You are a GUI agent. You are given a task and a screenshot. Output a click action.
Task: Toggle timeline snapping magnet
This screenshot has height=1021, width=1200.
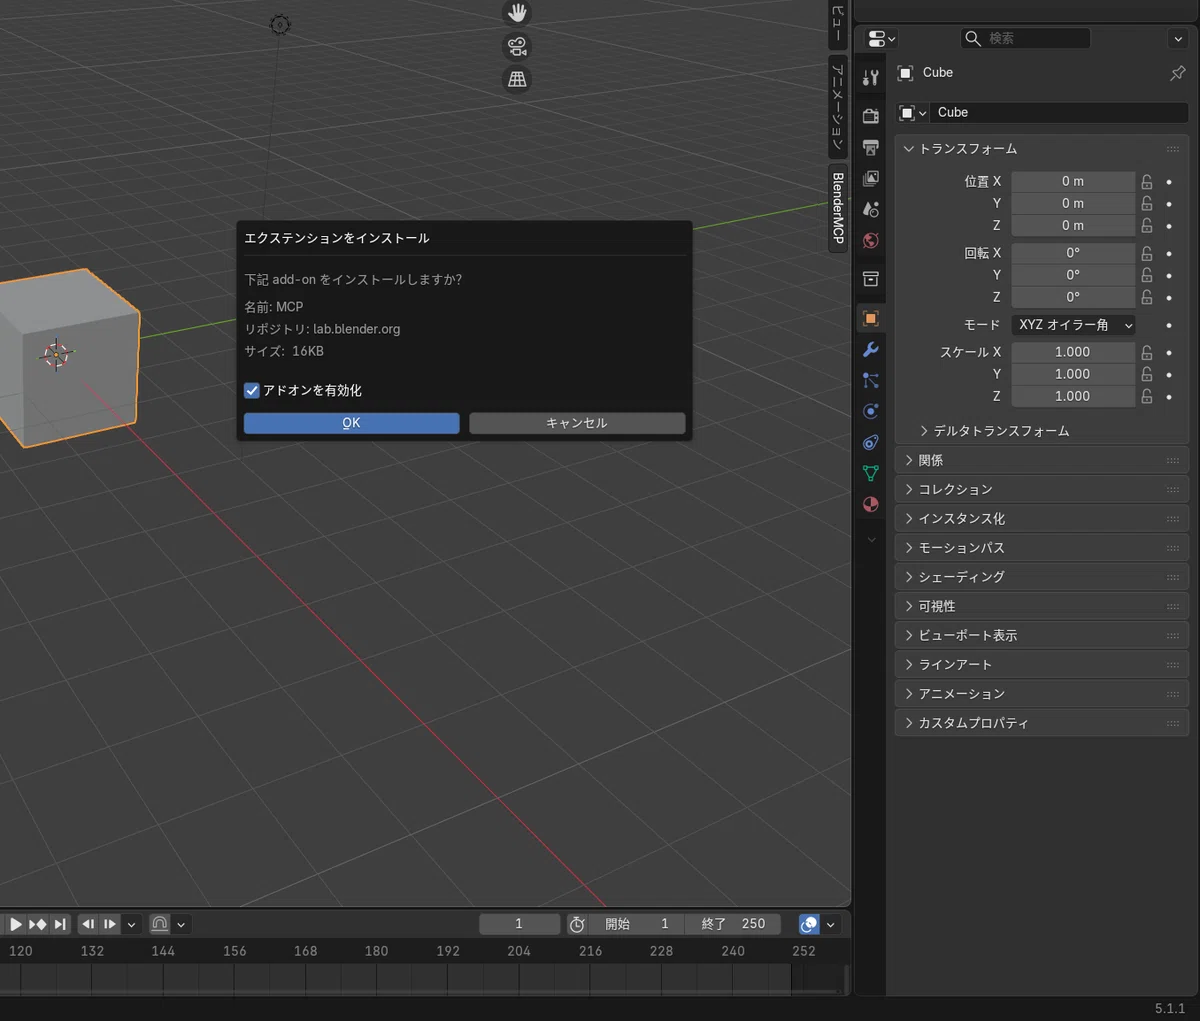(160, 924)
